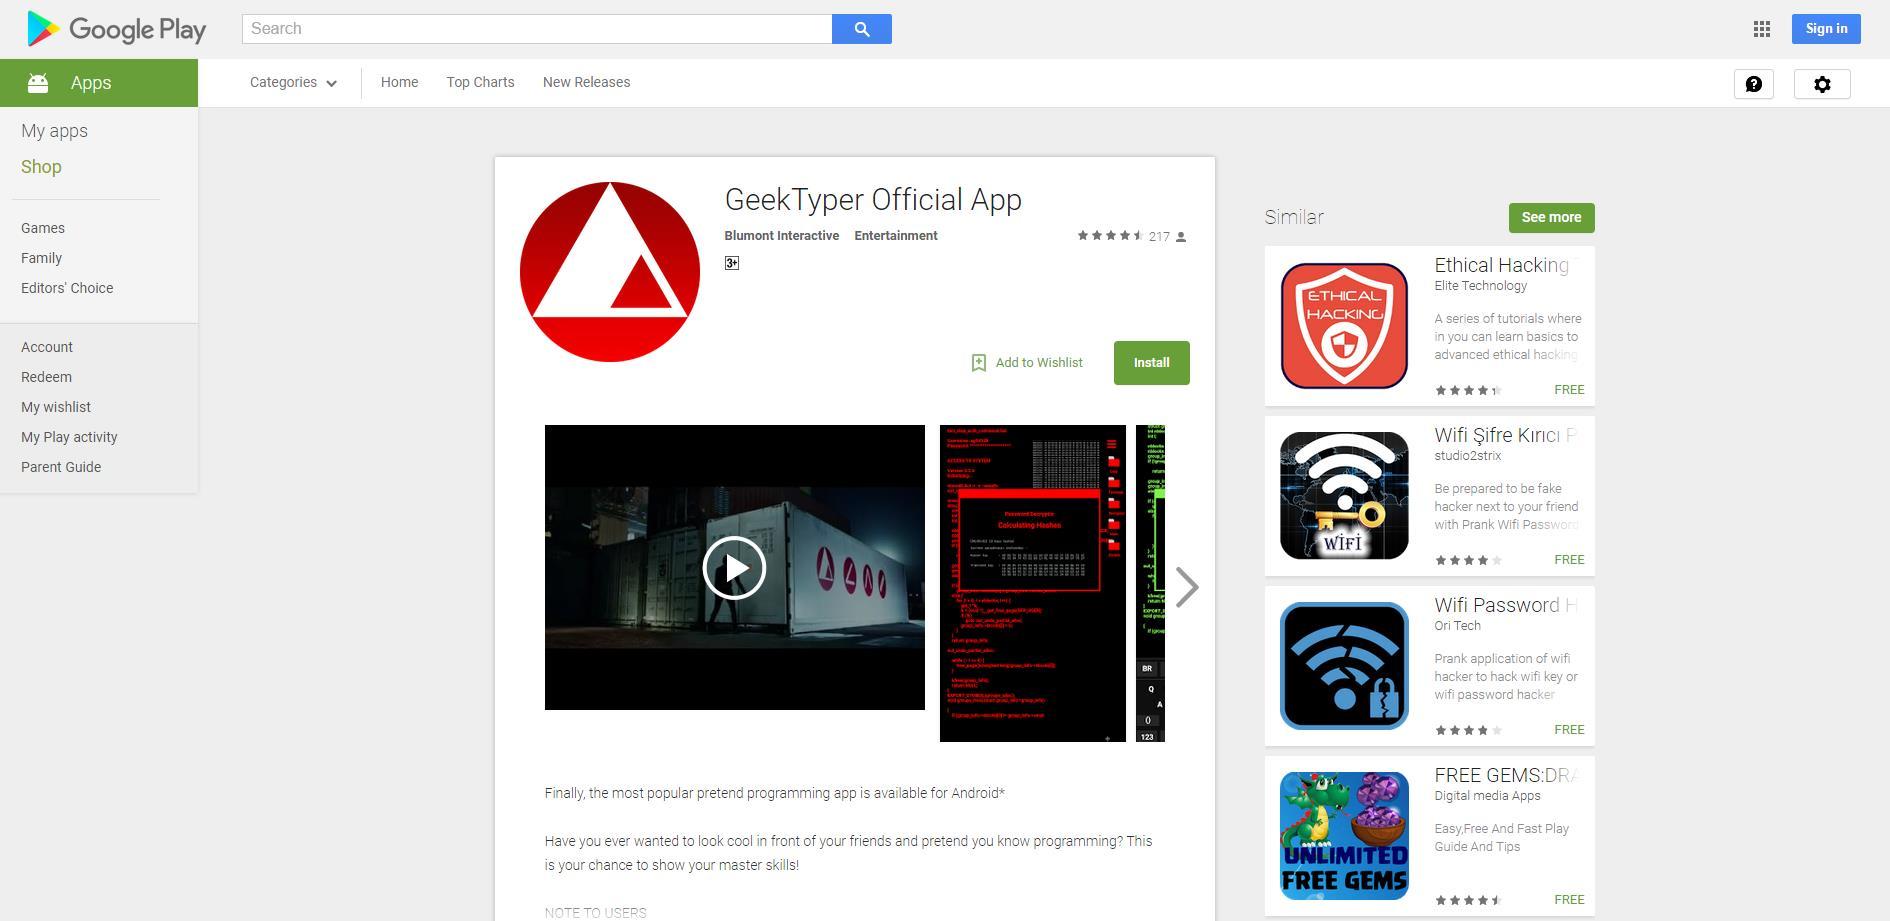
Task: Click the Ori Tech developer name
Action: 1458,626
